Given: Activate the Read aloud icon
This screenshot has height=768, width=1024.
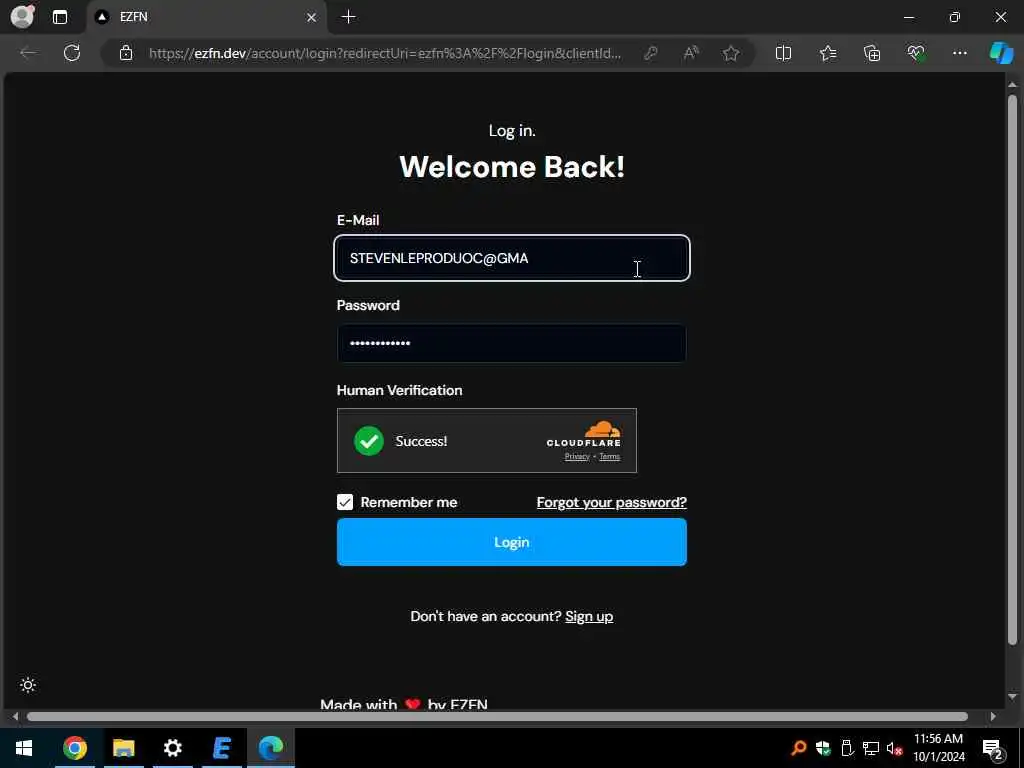Looking at the screenshot, I should click(690, 53).
